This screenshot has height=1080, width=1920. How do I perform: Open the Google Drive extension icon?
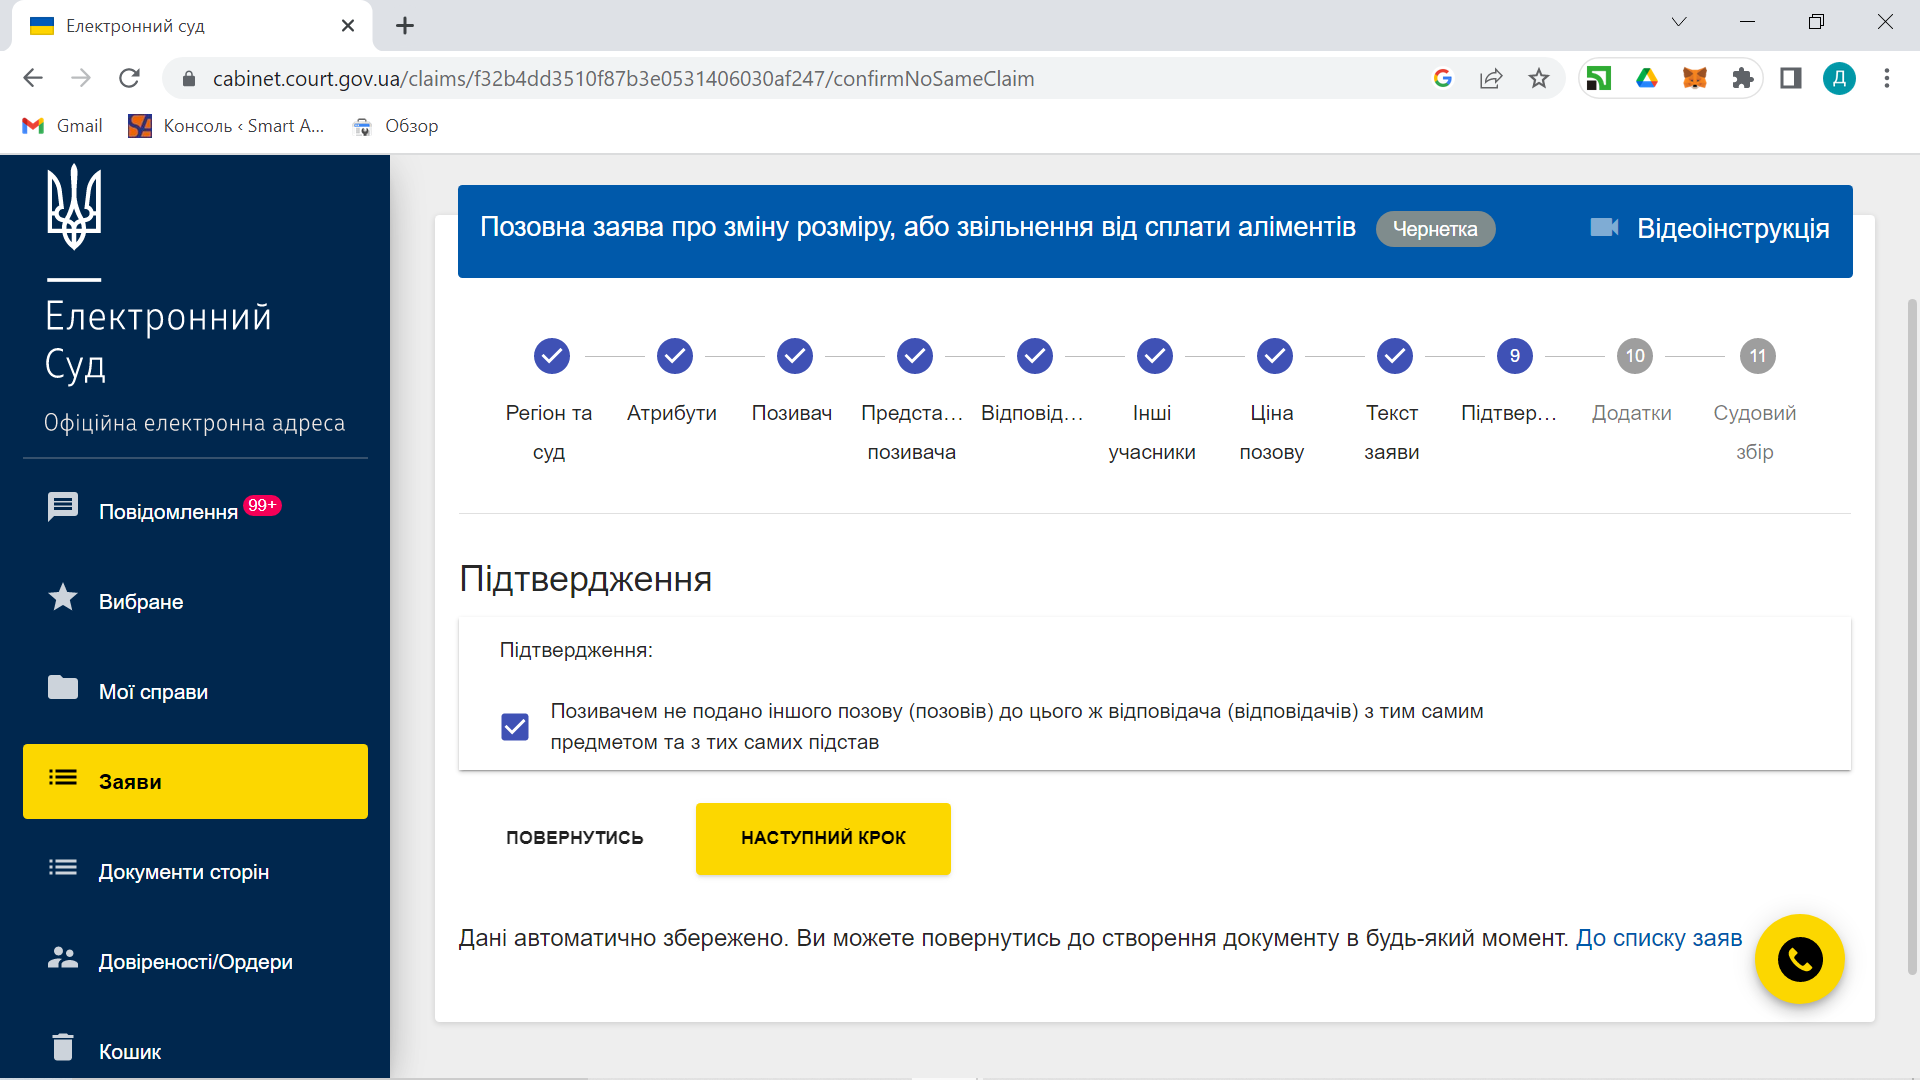[x=1646, y=78]
